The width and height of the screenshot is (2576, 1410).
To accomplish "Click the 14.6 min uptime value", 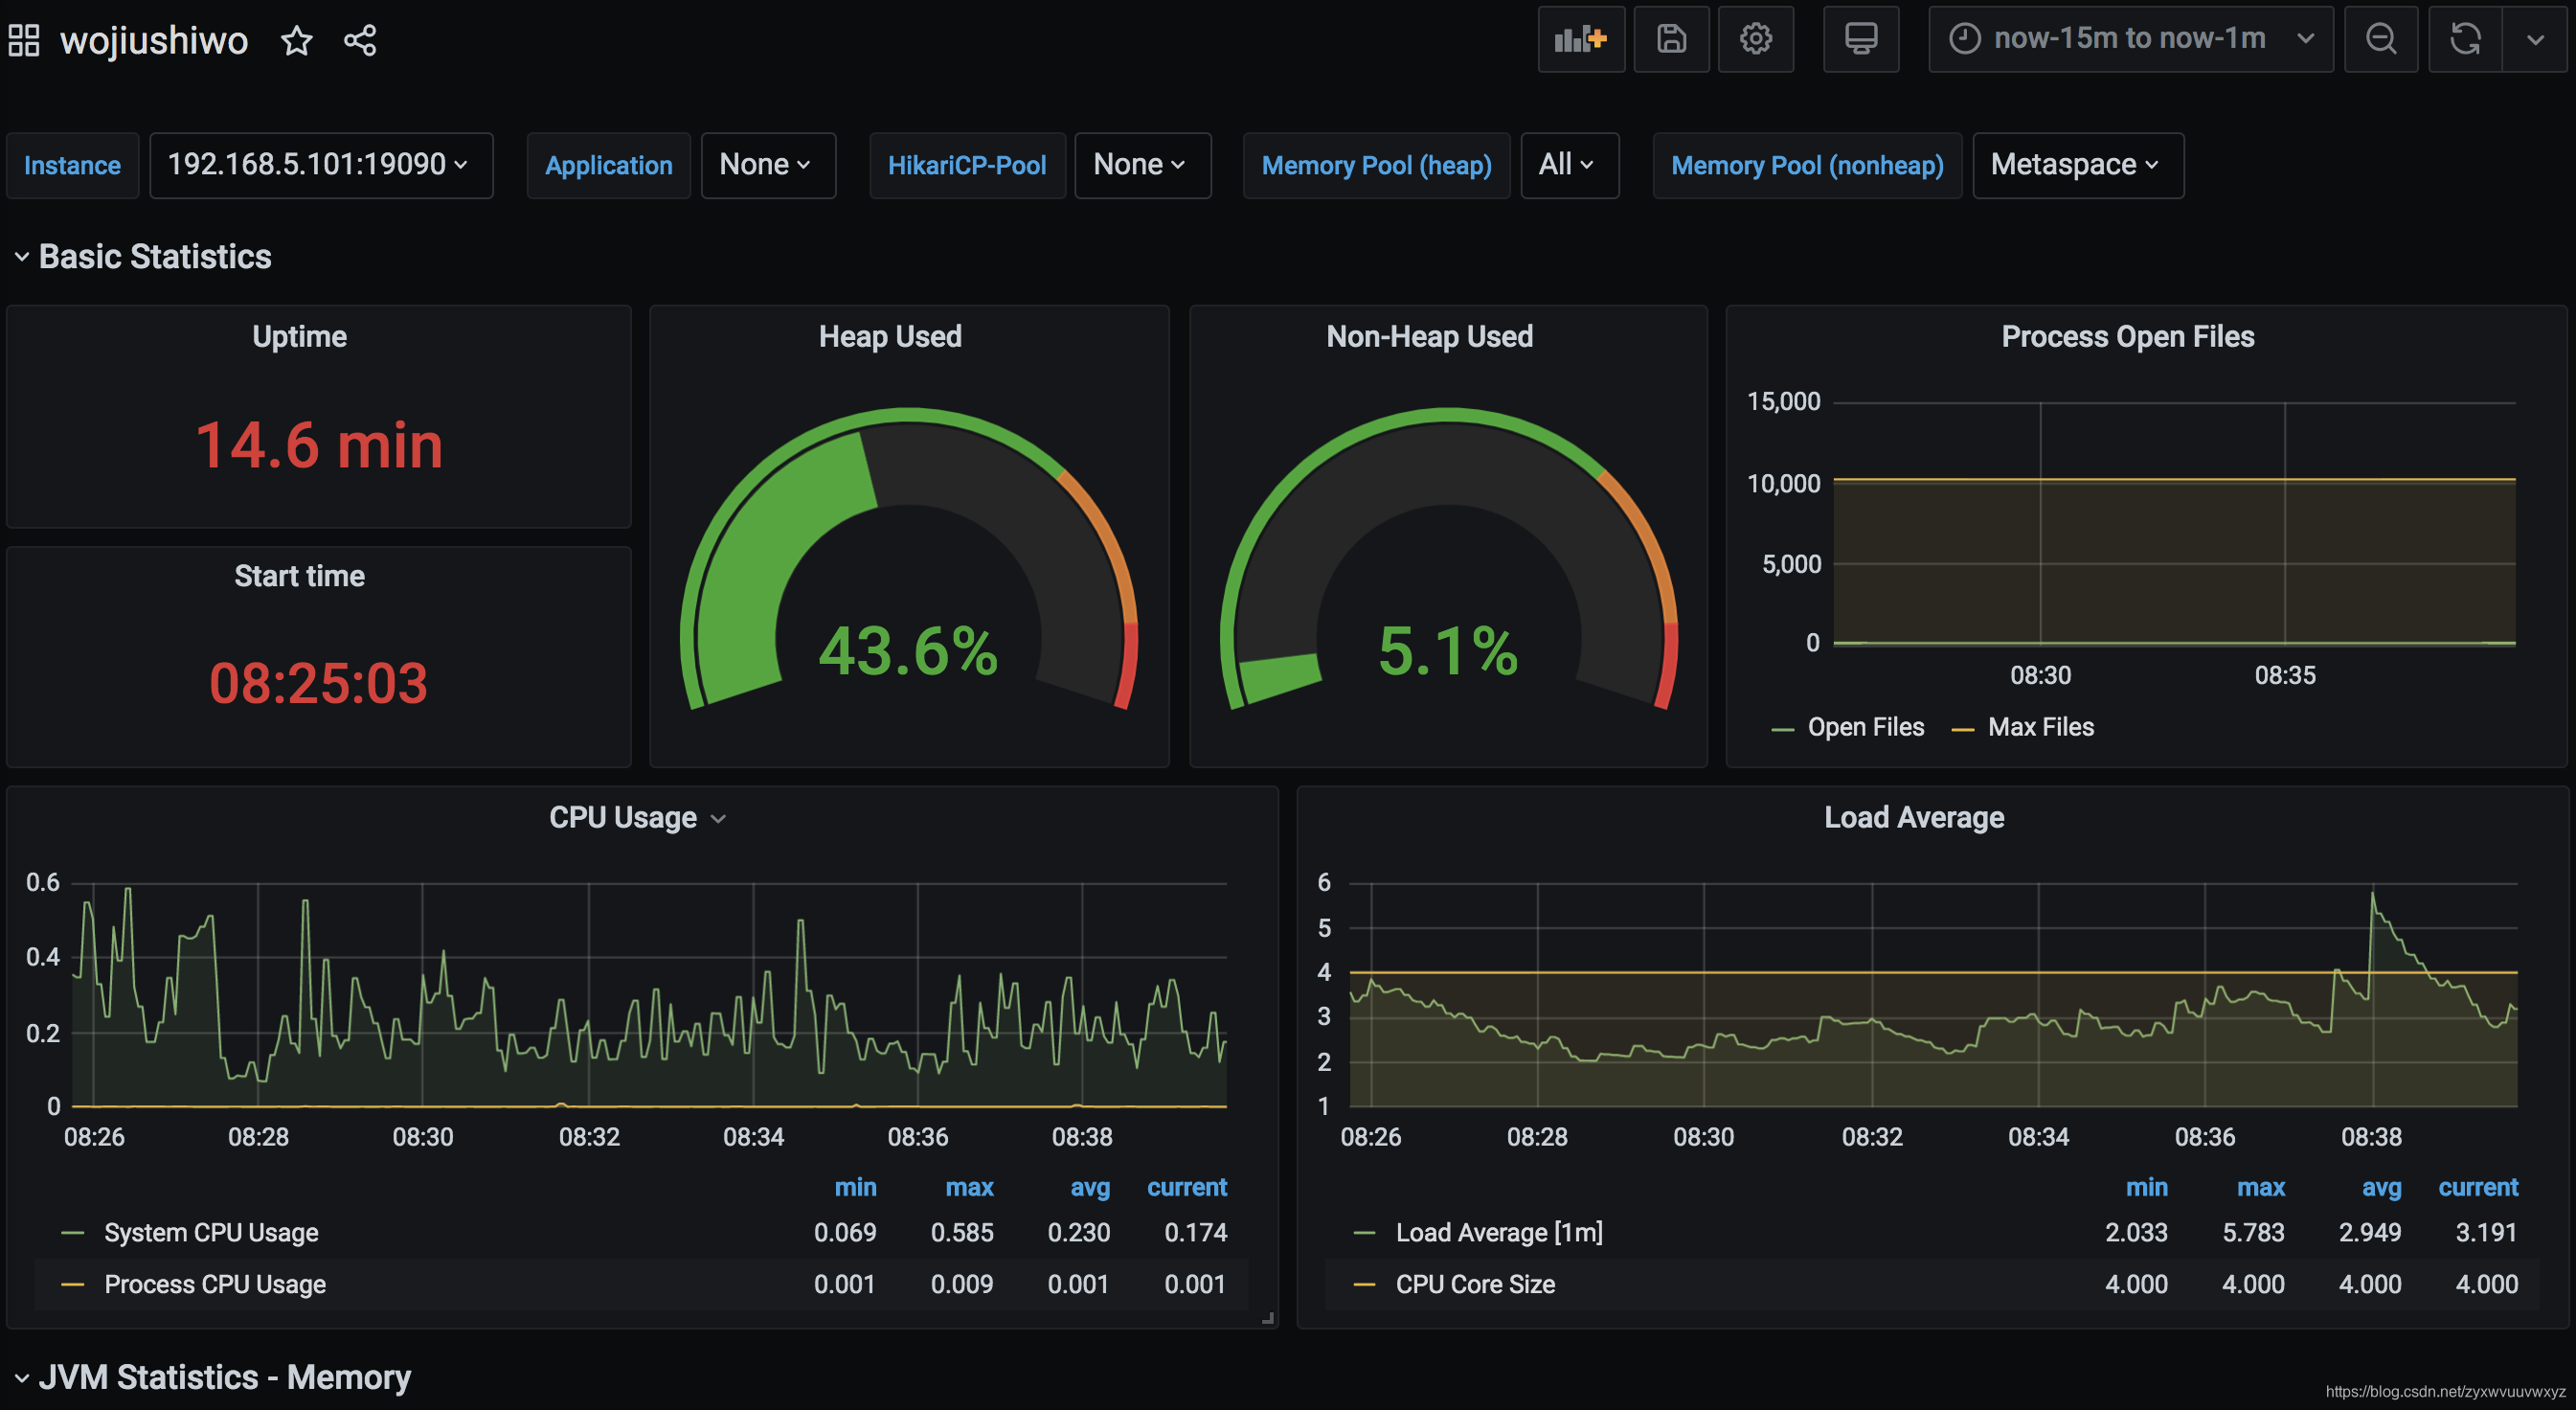I will click(319, 445).
